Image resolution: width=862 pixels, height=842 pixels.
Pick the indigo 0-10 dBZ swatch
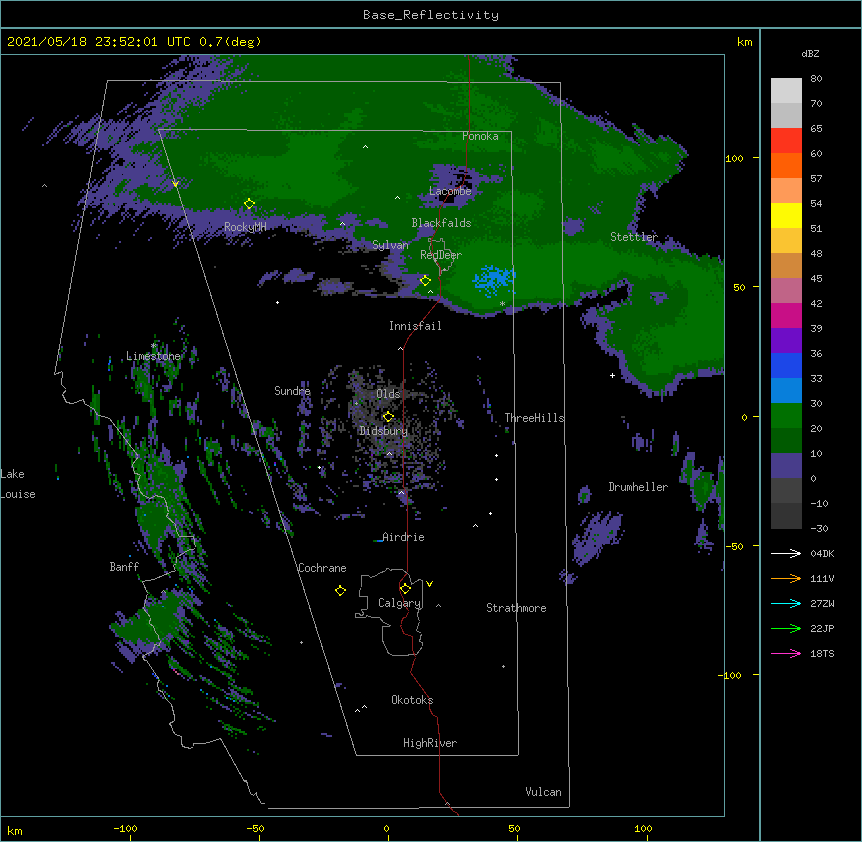[x=786, y=466]
